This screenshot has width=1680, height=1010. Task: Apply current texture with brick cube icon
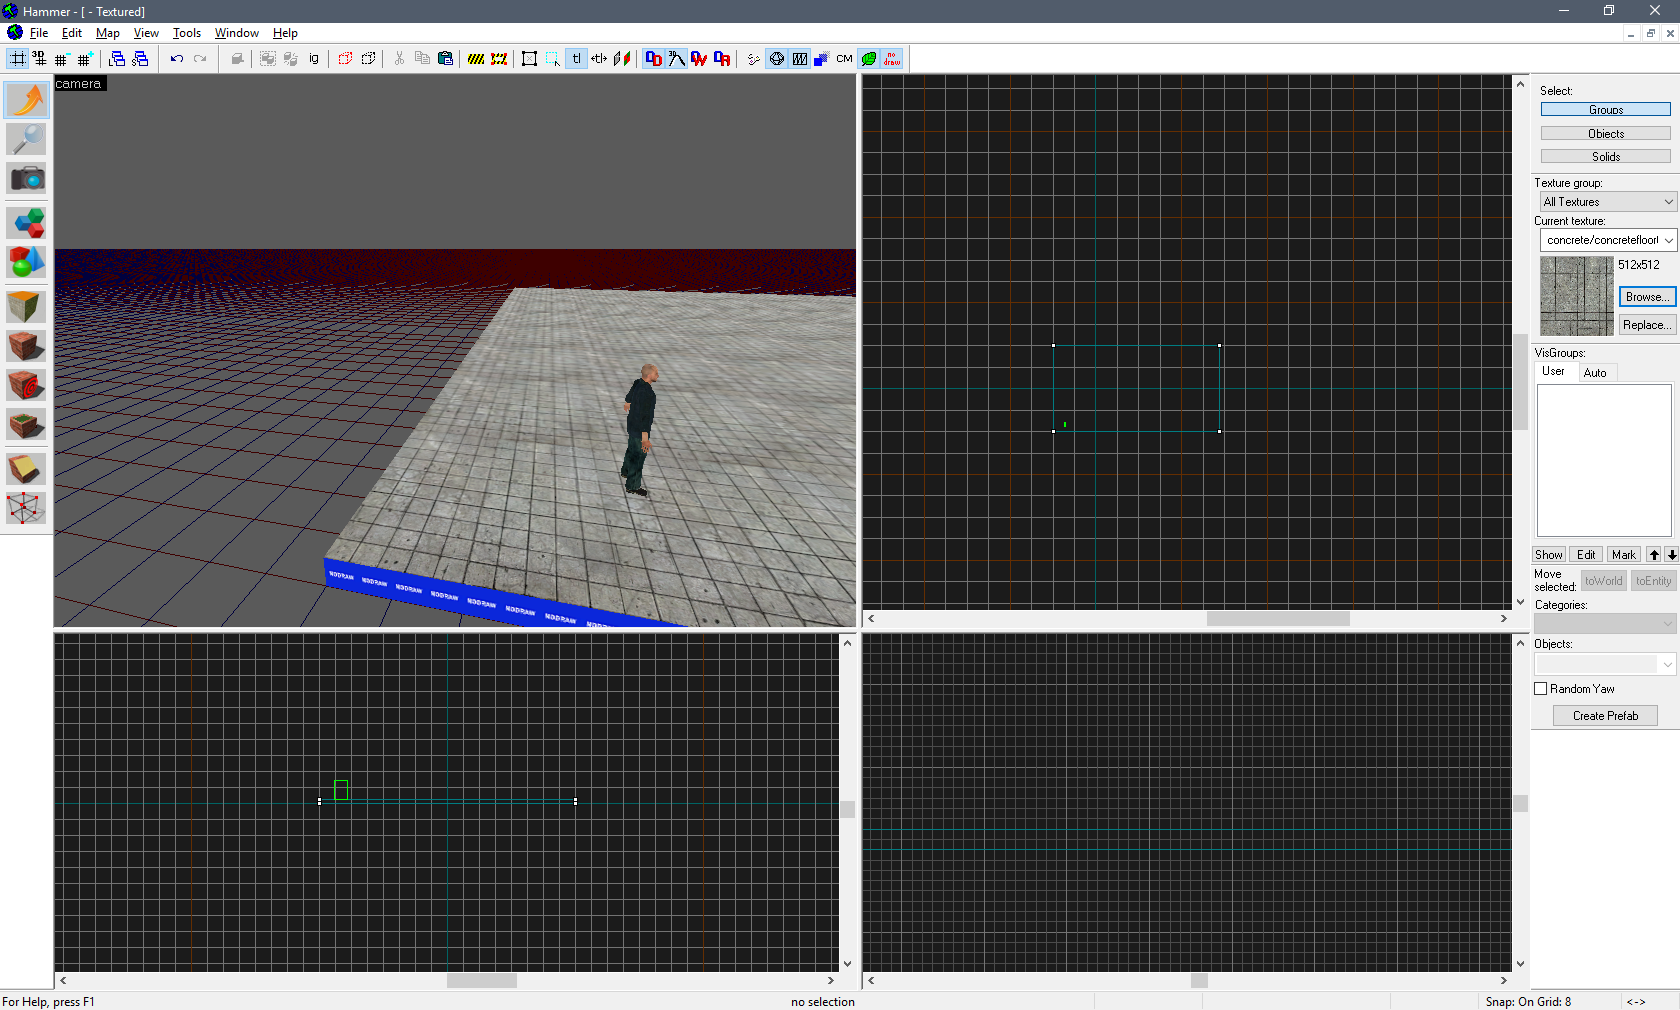click(x=27, y=346)
